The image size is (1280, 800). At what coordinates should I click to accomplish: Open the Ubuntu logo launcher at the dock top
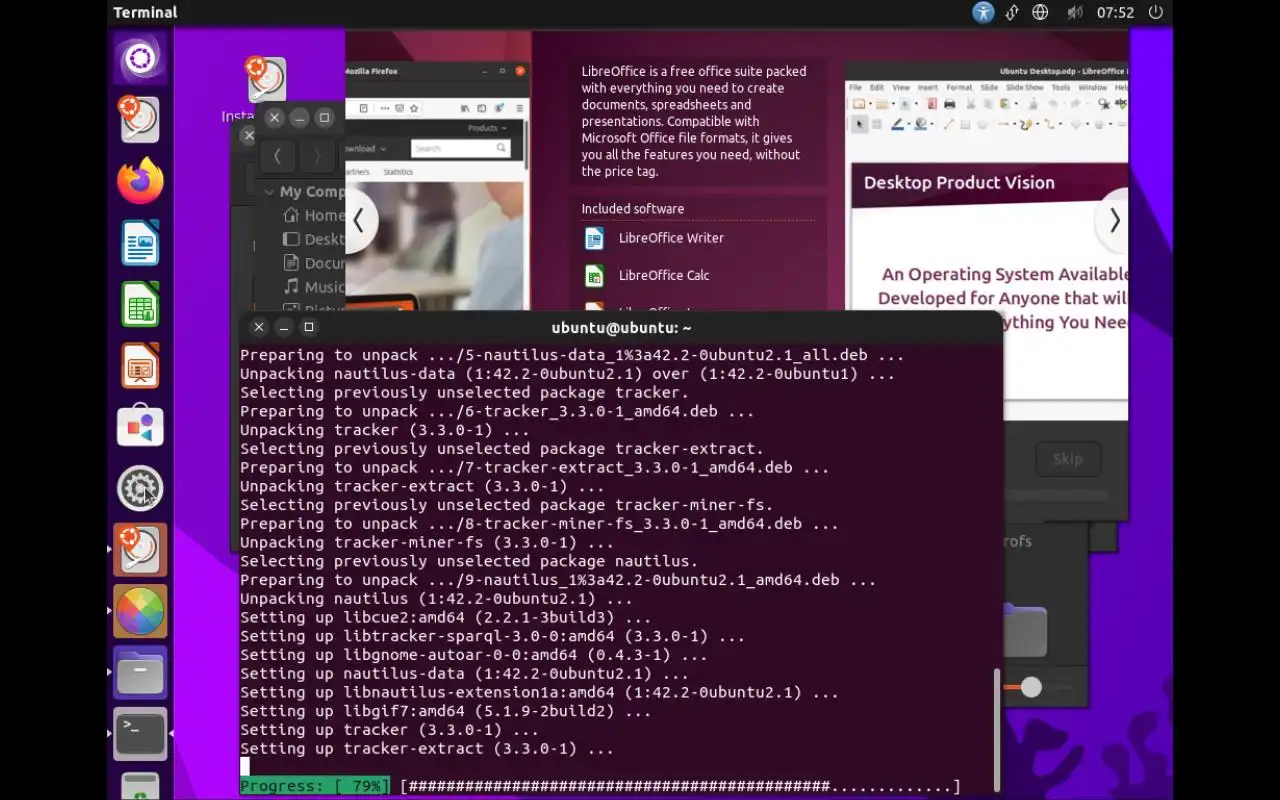[x=140, y=59]
